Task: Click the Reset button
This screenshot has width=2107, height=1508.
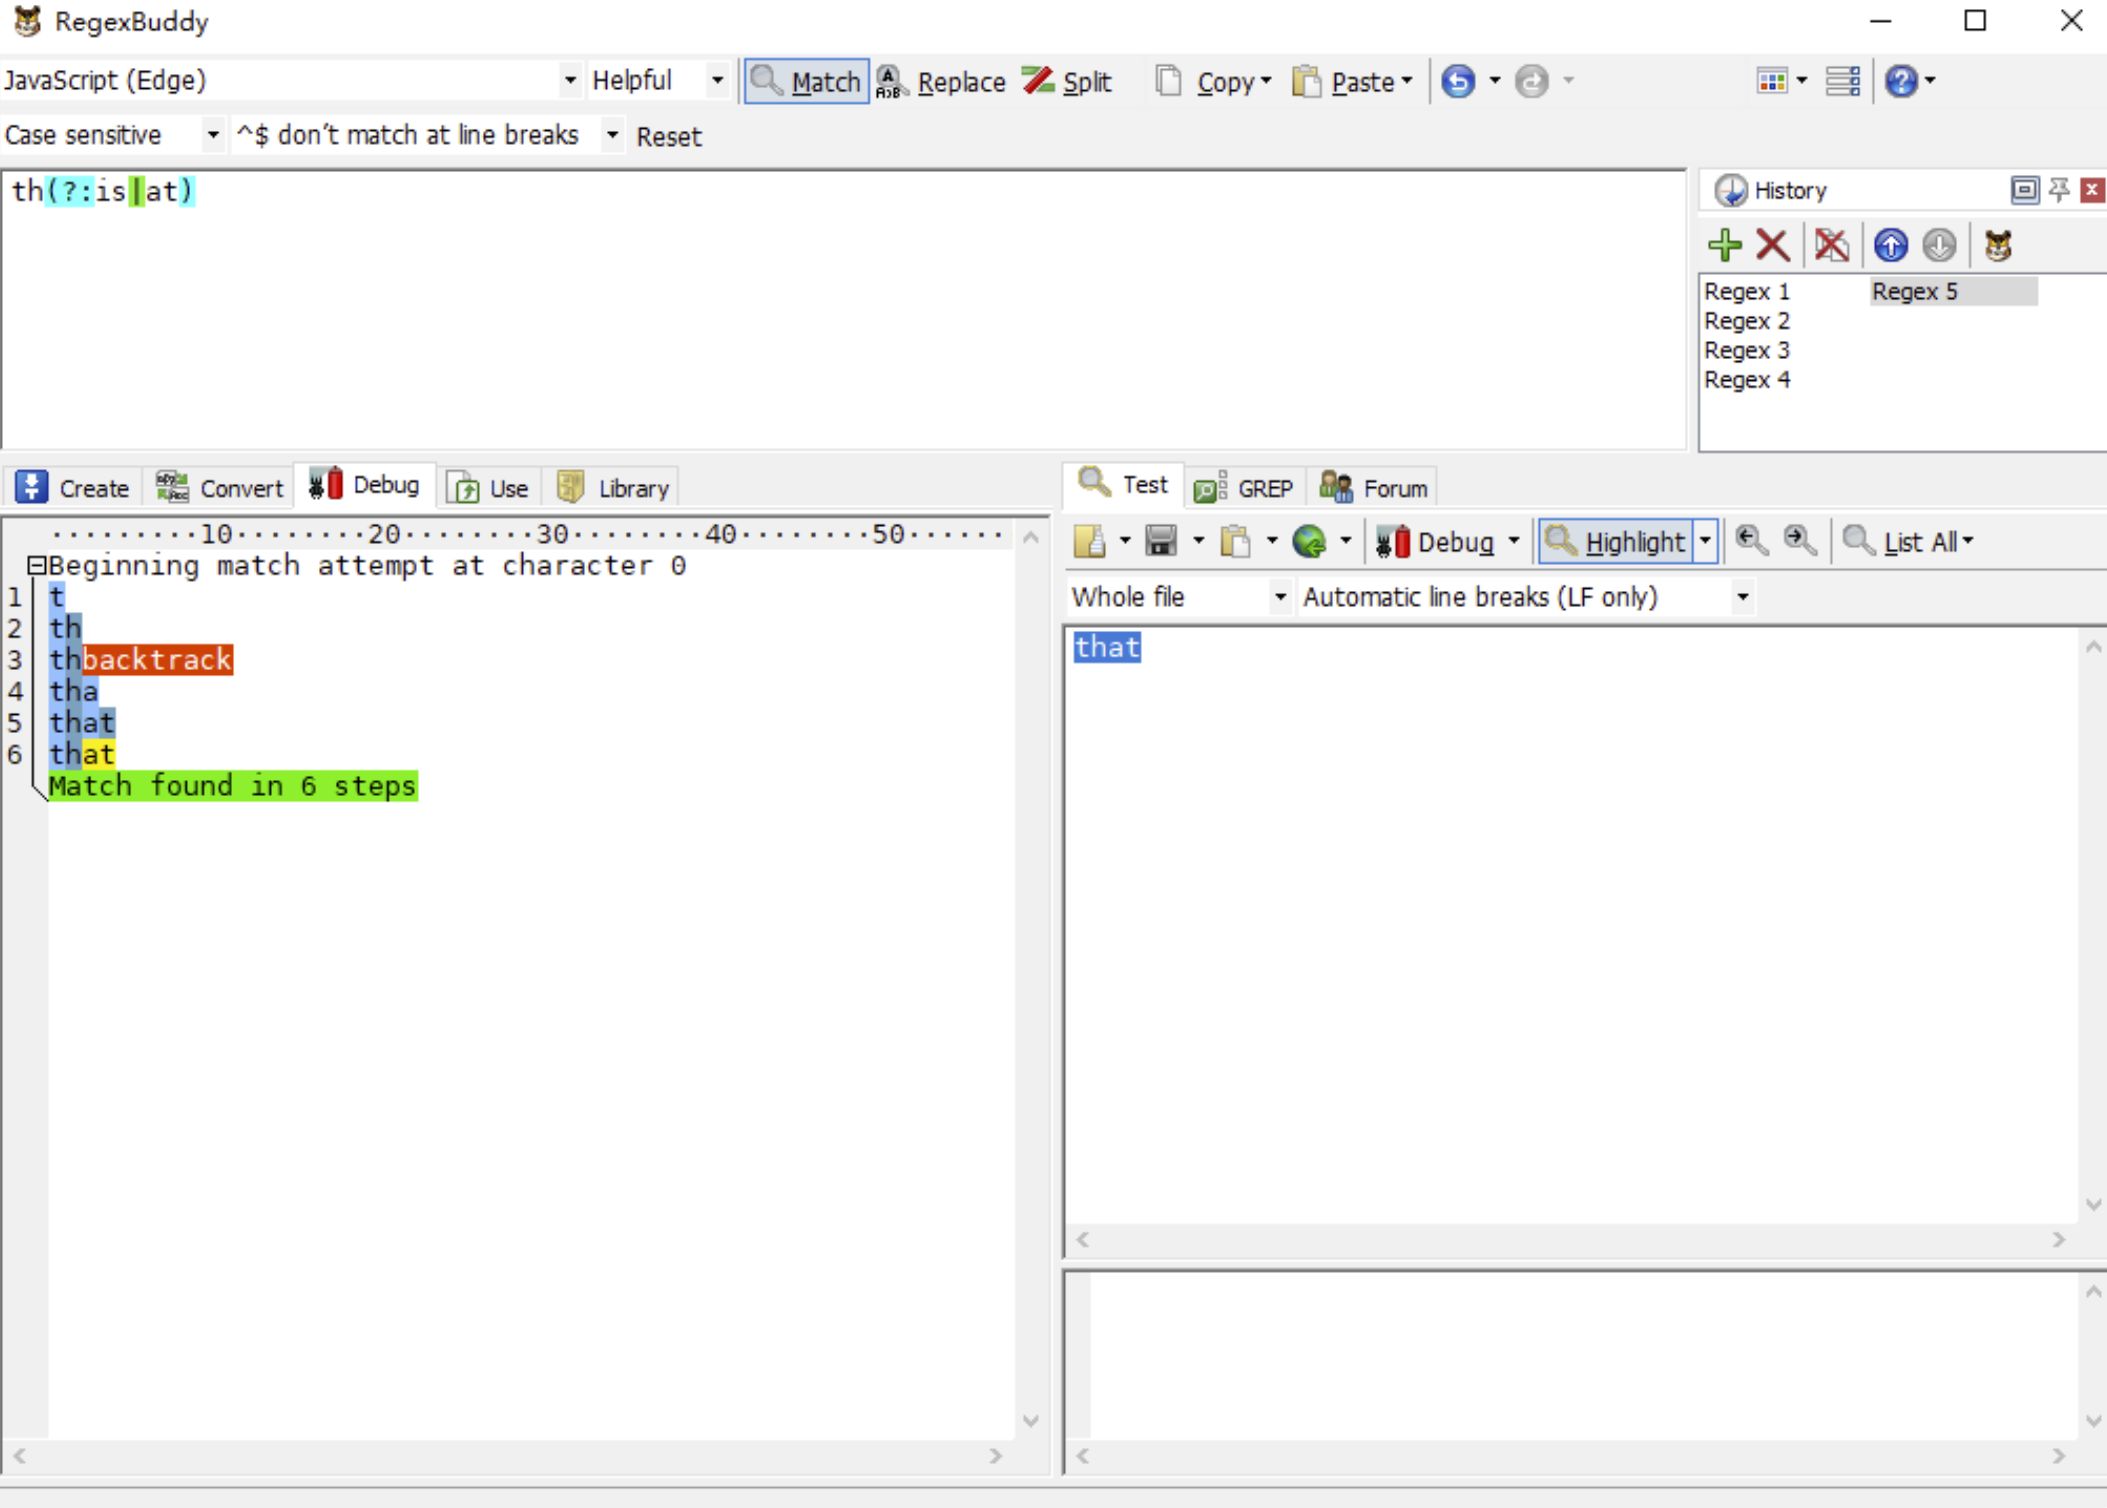Action: tap(669, 136)
